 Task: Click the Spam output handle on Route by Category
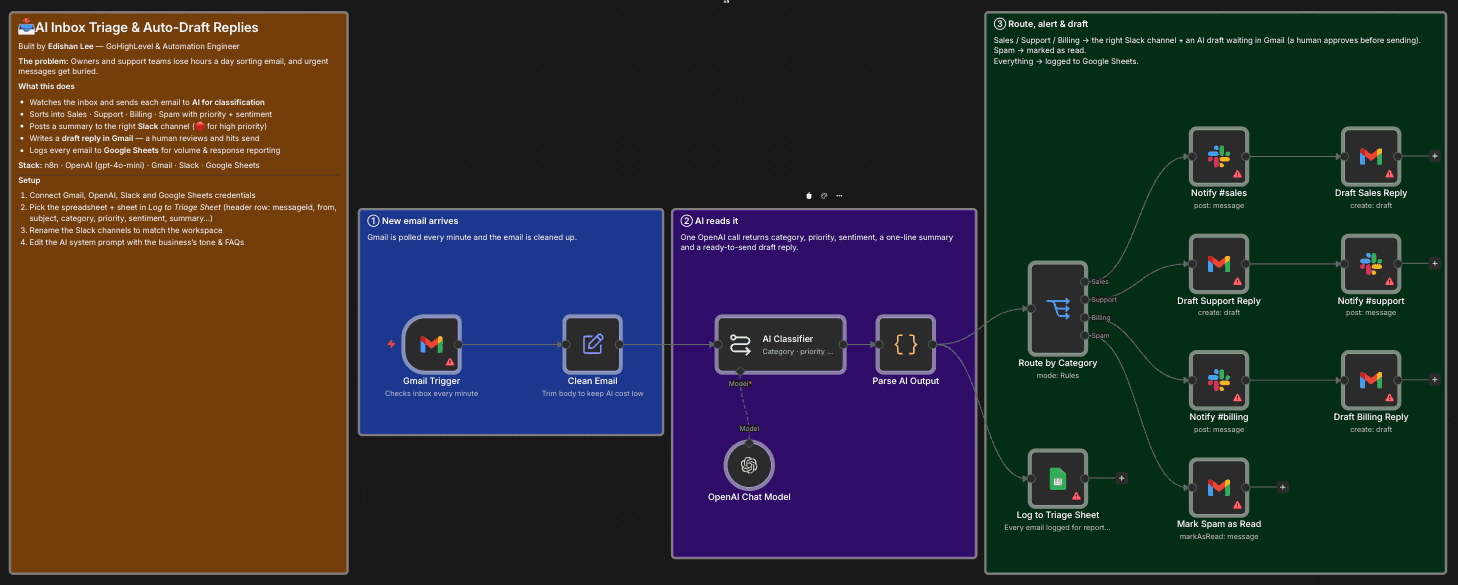(1086, 336)
